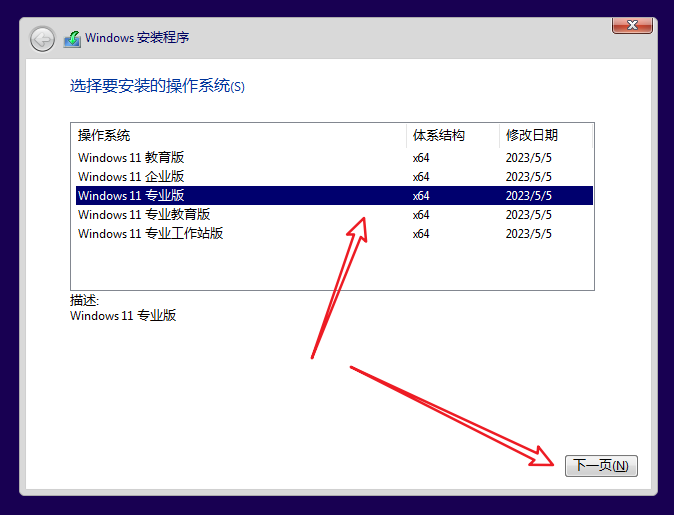Viewport: 674px width, 515px height.
Task: Click x64 in the 专业教育版 row
Action: (421, 215)
